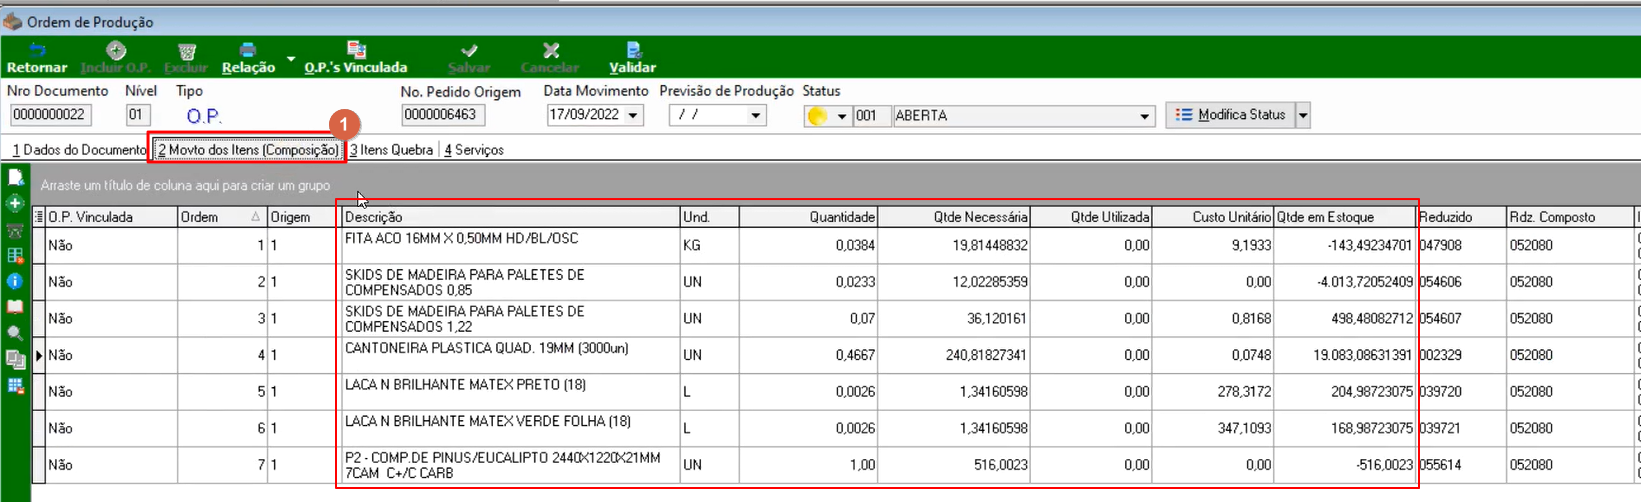Click the Nível field showing 01
The image size is (1641, 502).
[138, 116]
